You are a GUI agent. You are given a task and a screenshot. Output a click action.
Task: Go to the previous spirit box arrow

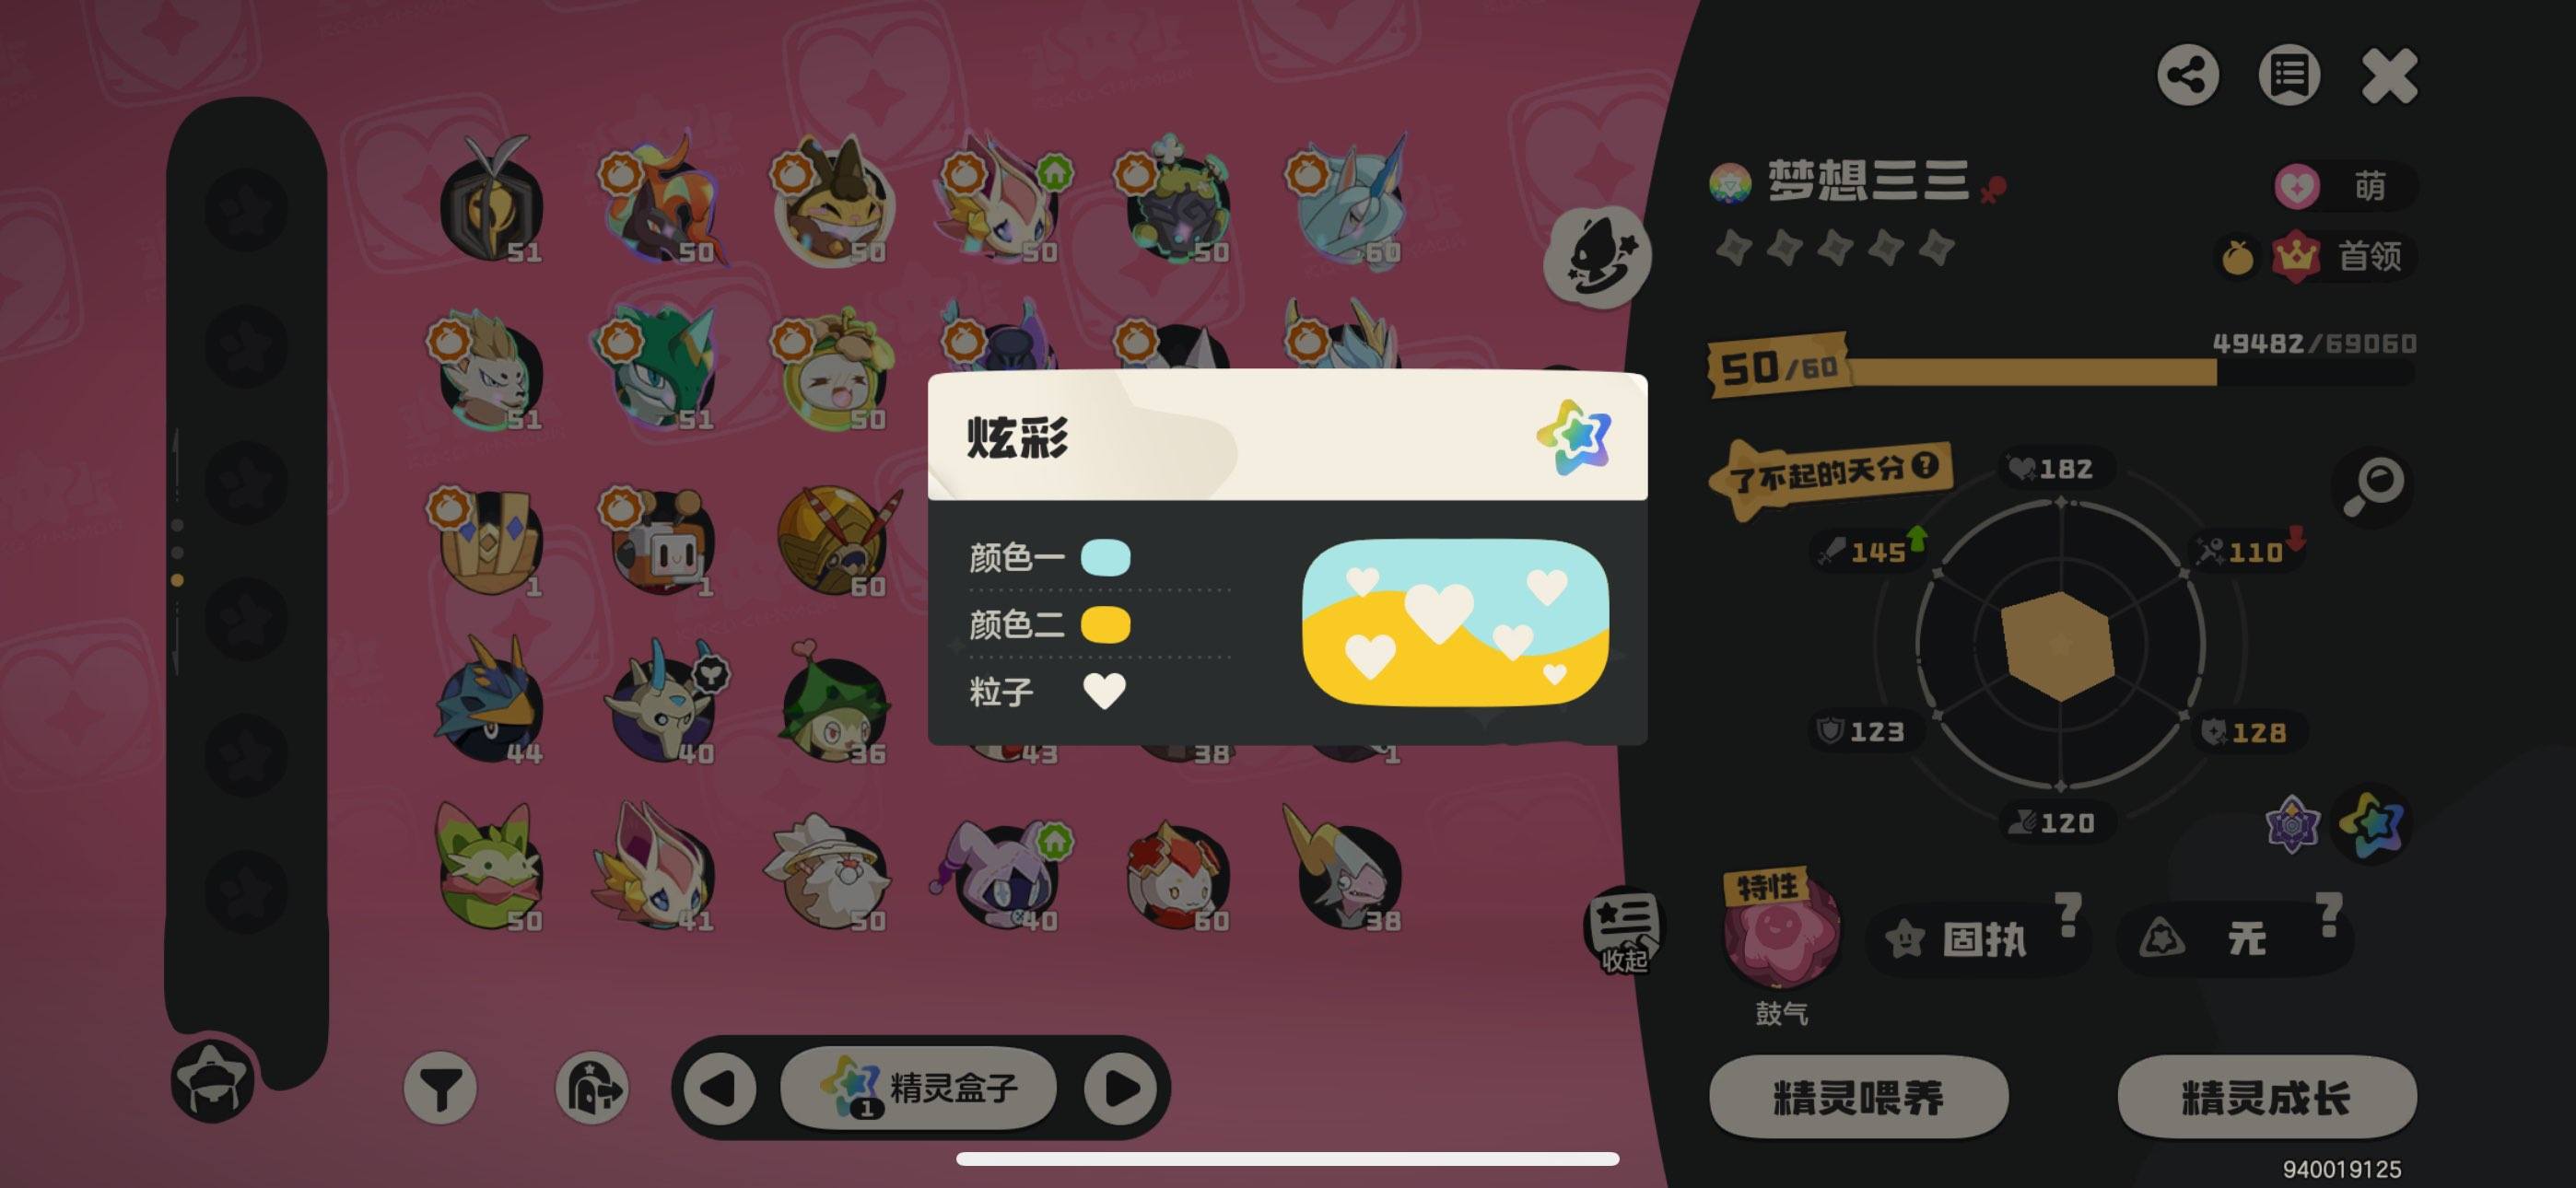pos(719,1088)
